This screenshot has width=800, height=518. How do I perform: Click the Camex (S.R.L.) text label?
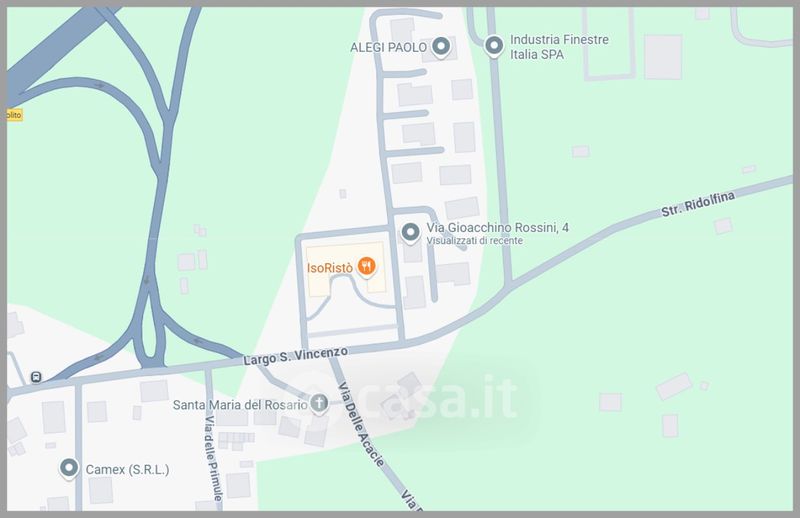[x=127, y=470]
